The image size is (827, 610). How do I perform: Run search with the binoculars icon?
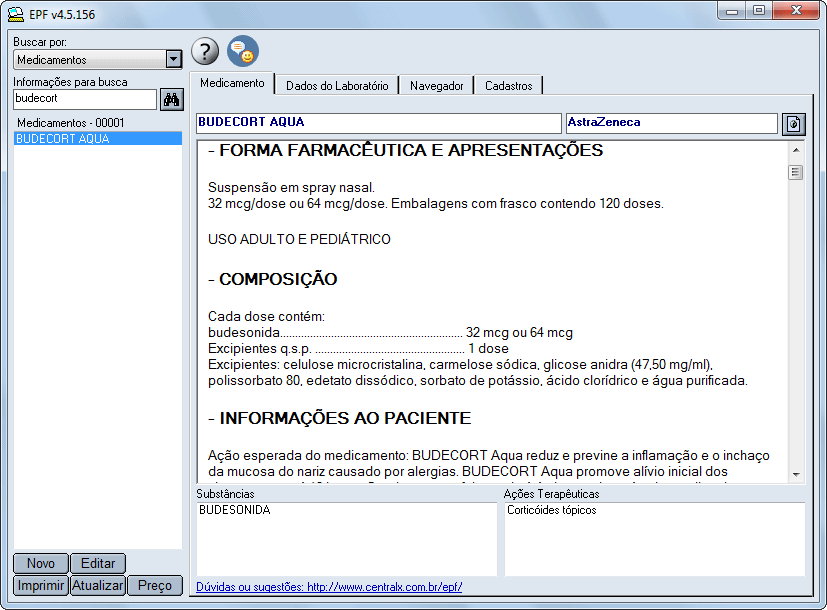172,99
